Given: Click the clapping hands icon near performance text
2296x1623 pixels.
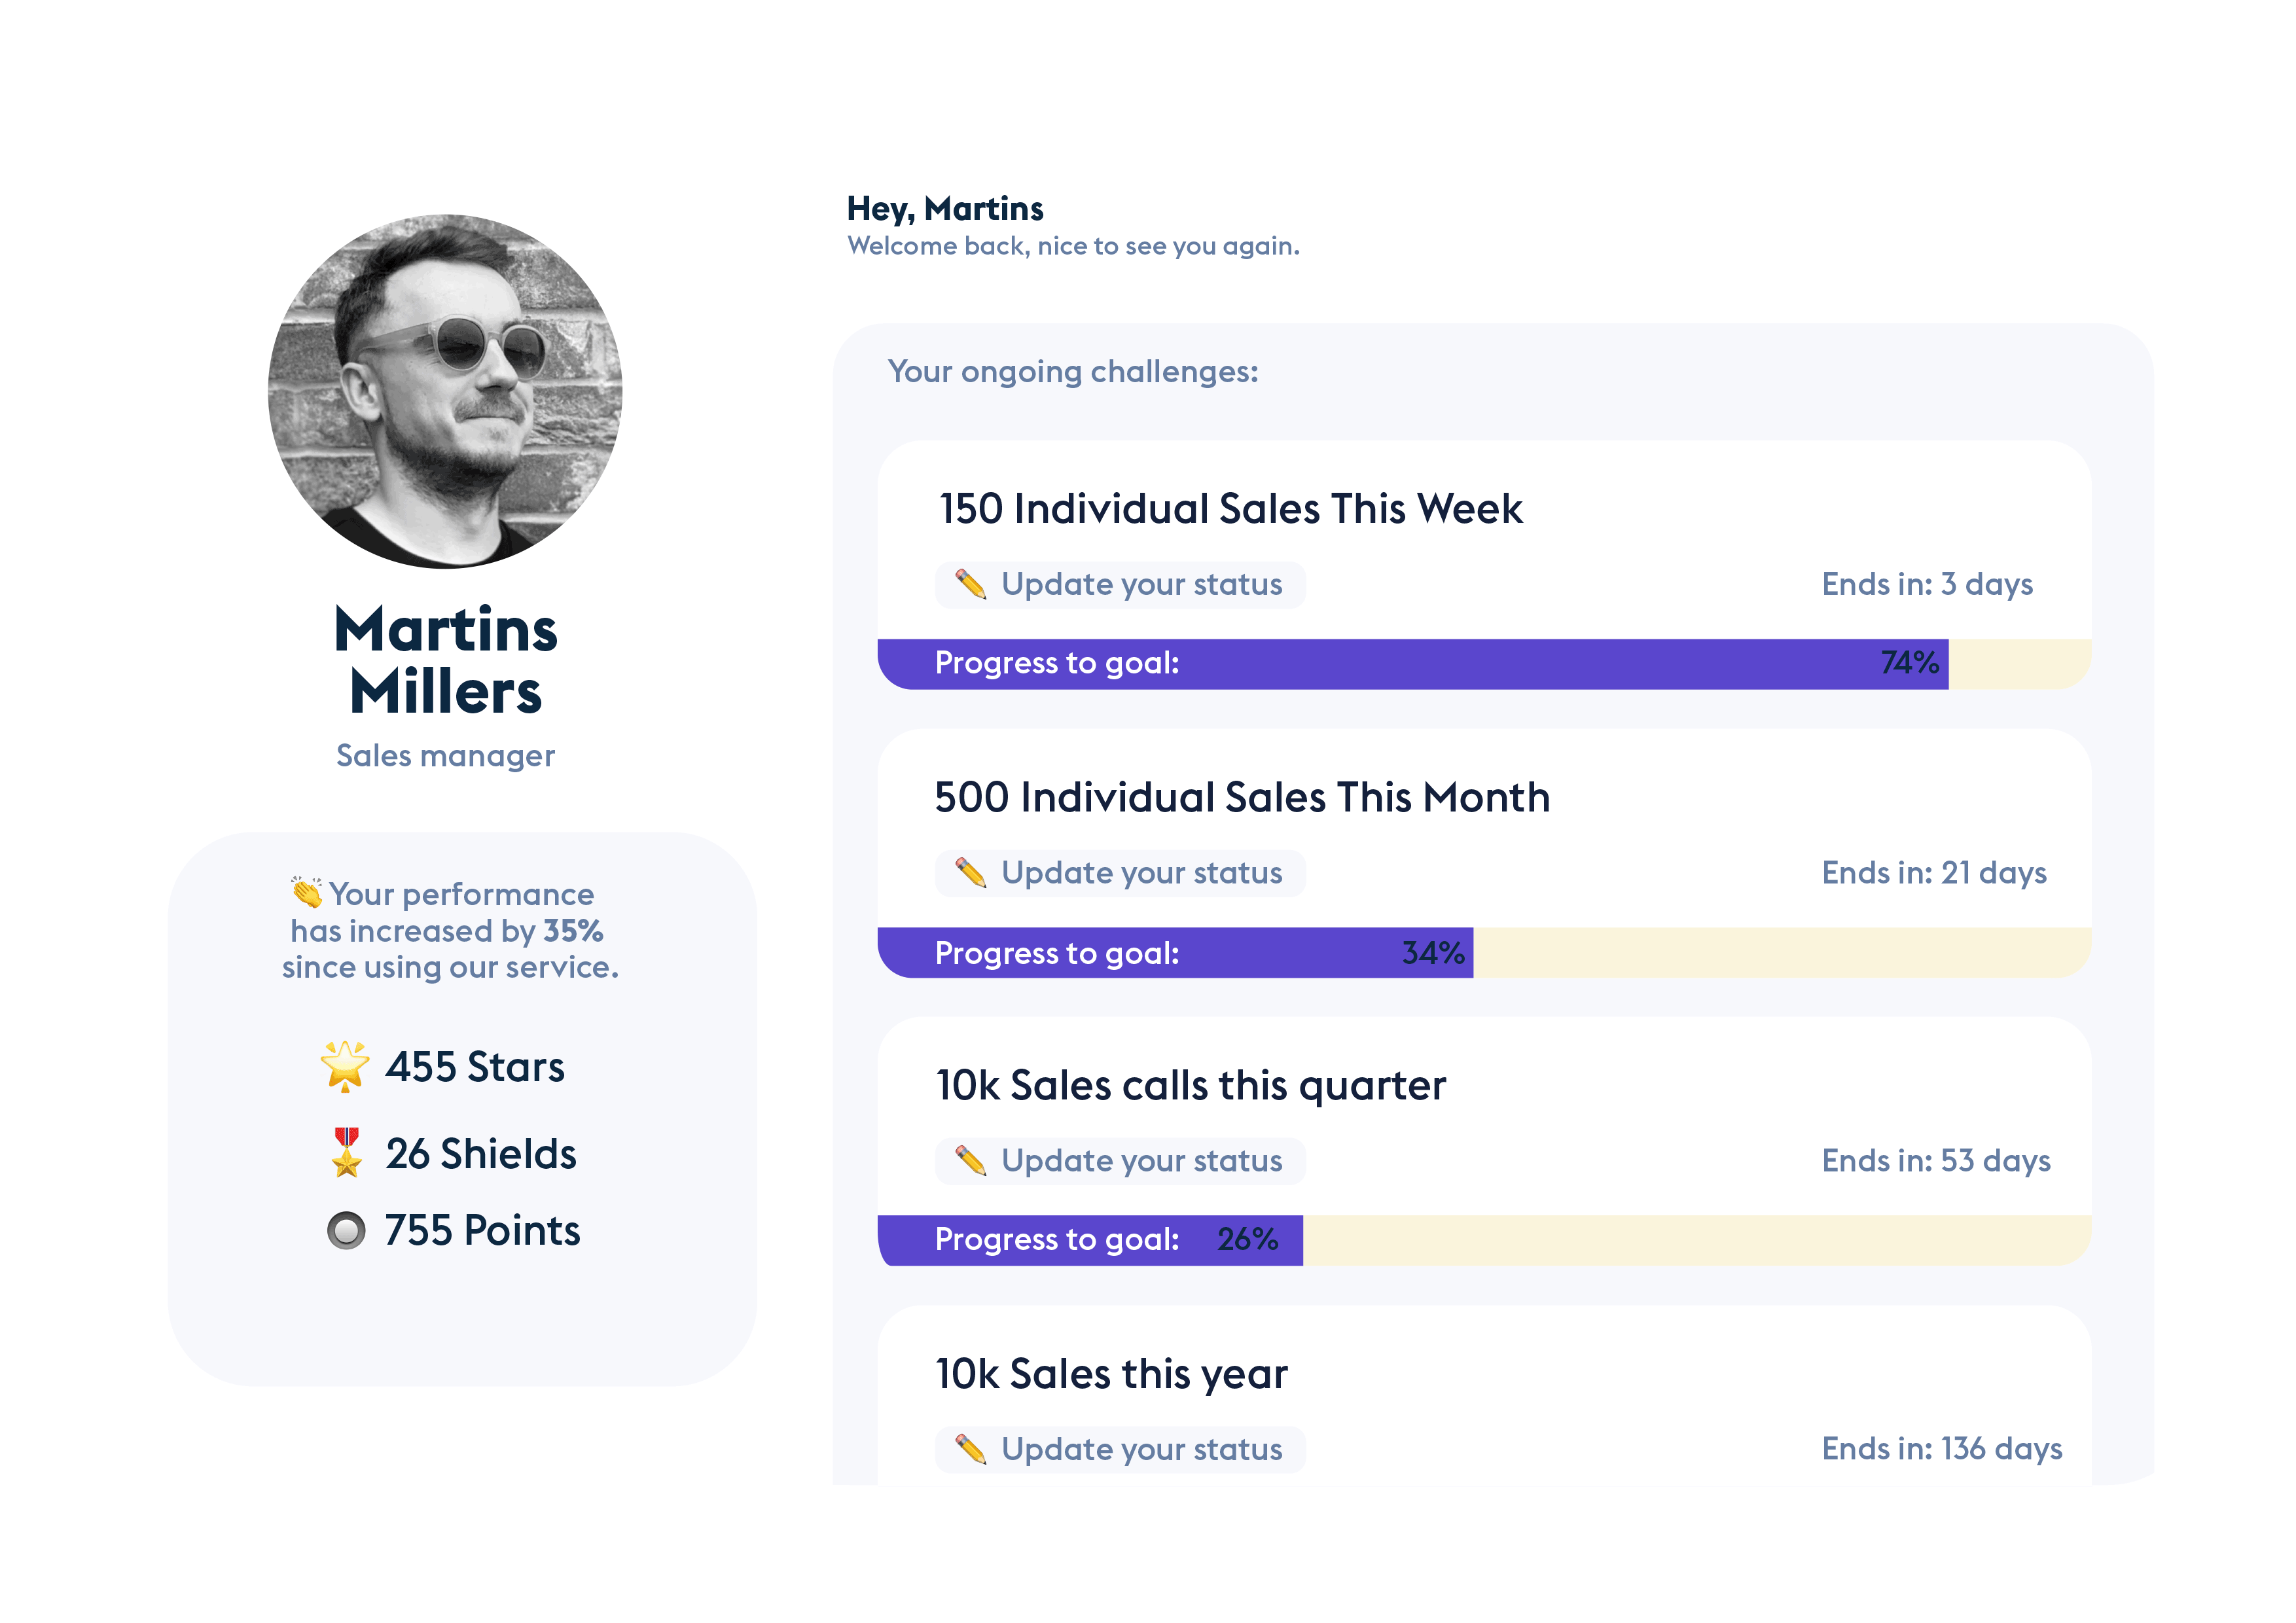Looking at the screenshot, I should coord(307,892).
